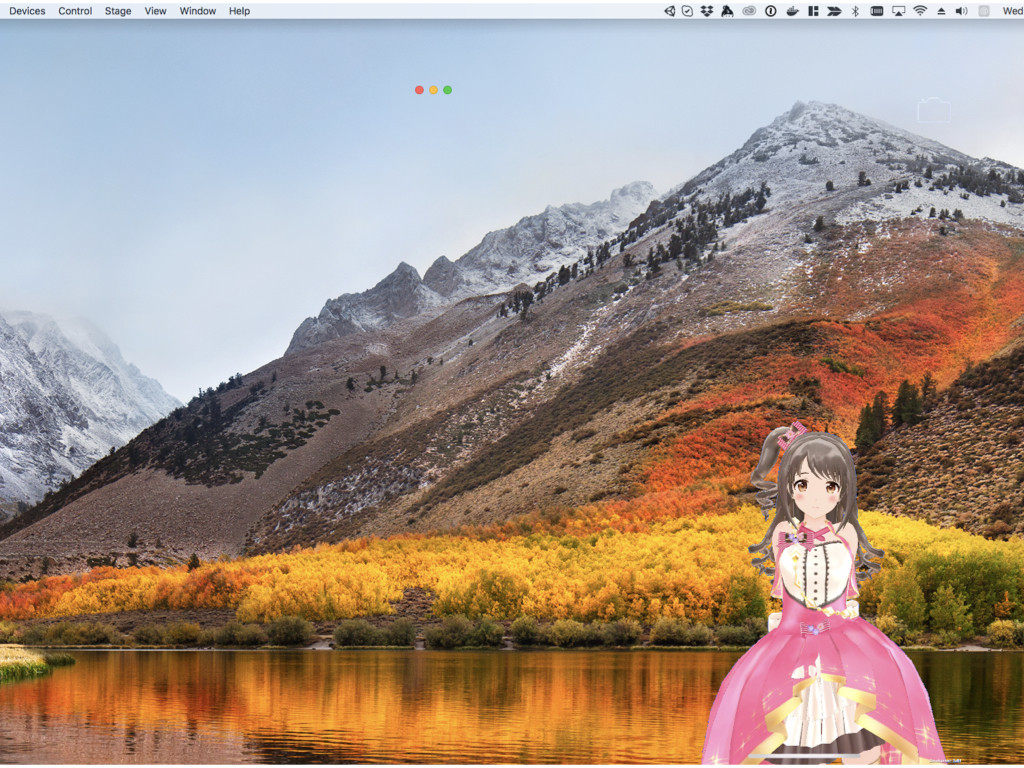Click the faded gray icon before the date
Image resolution: width=1024 pixels, height=768 pixels.
(984, 11)
